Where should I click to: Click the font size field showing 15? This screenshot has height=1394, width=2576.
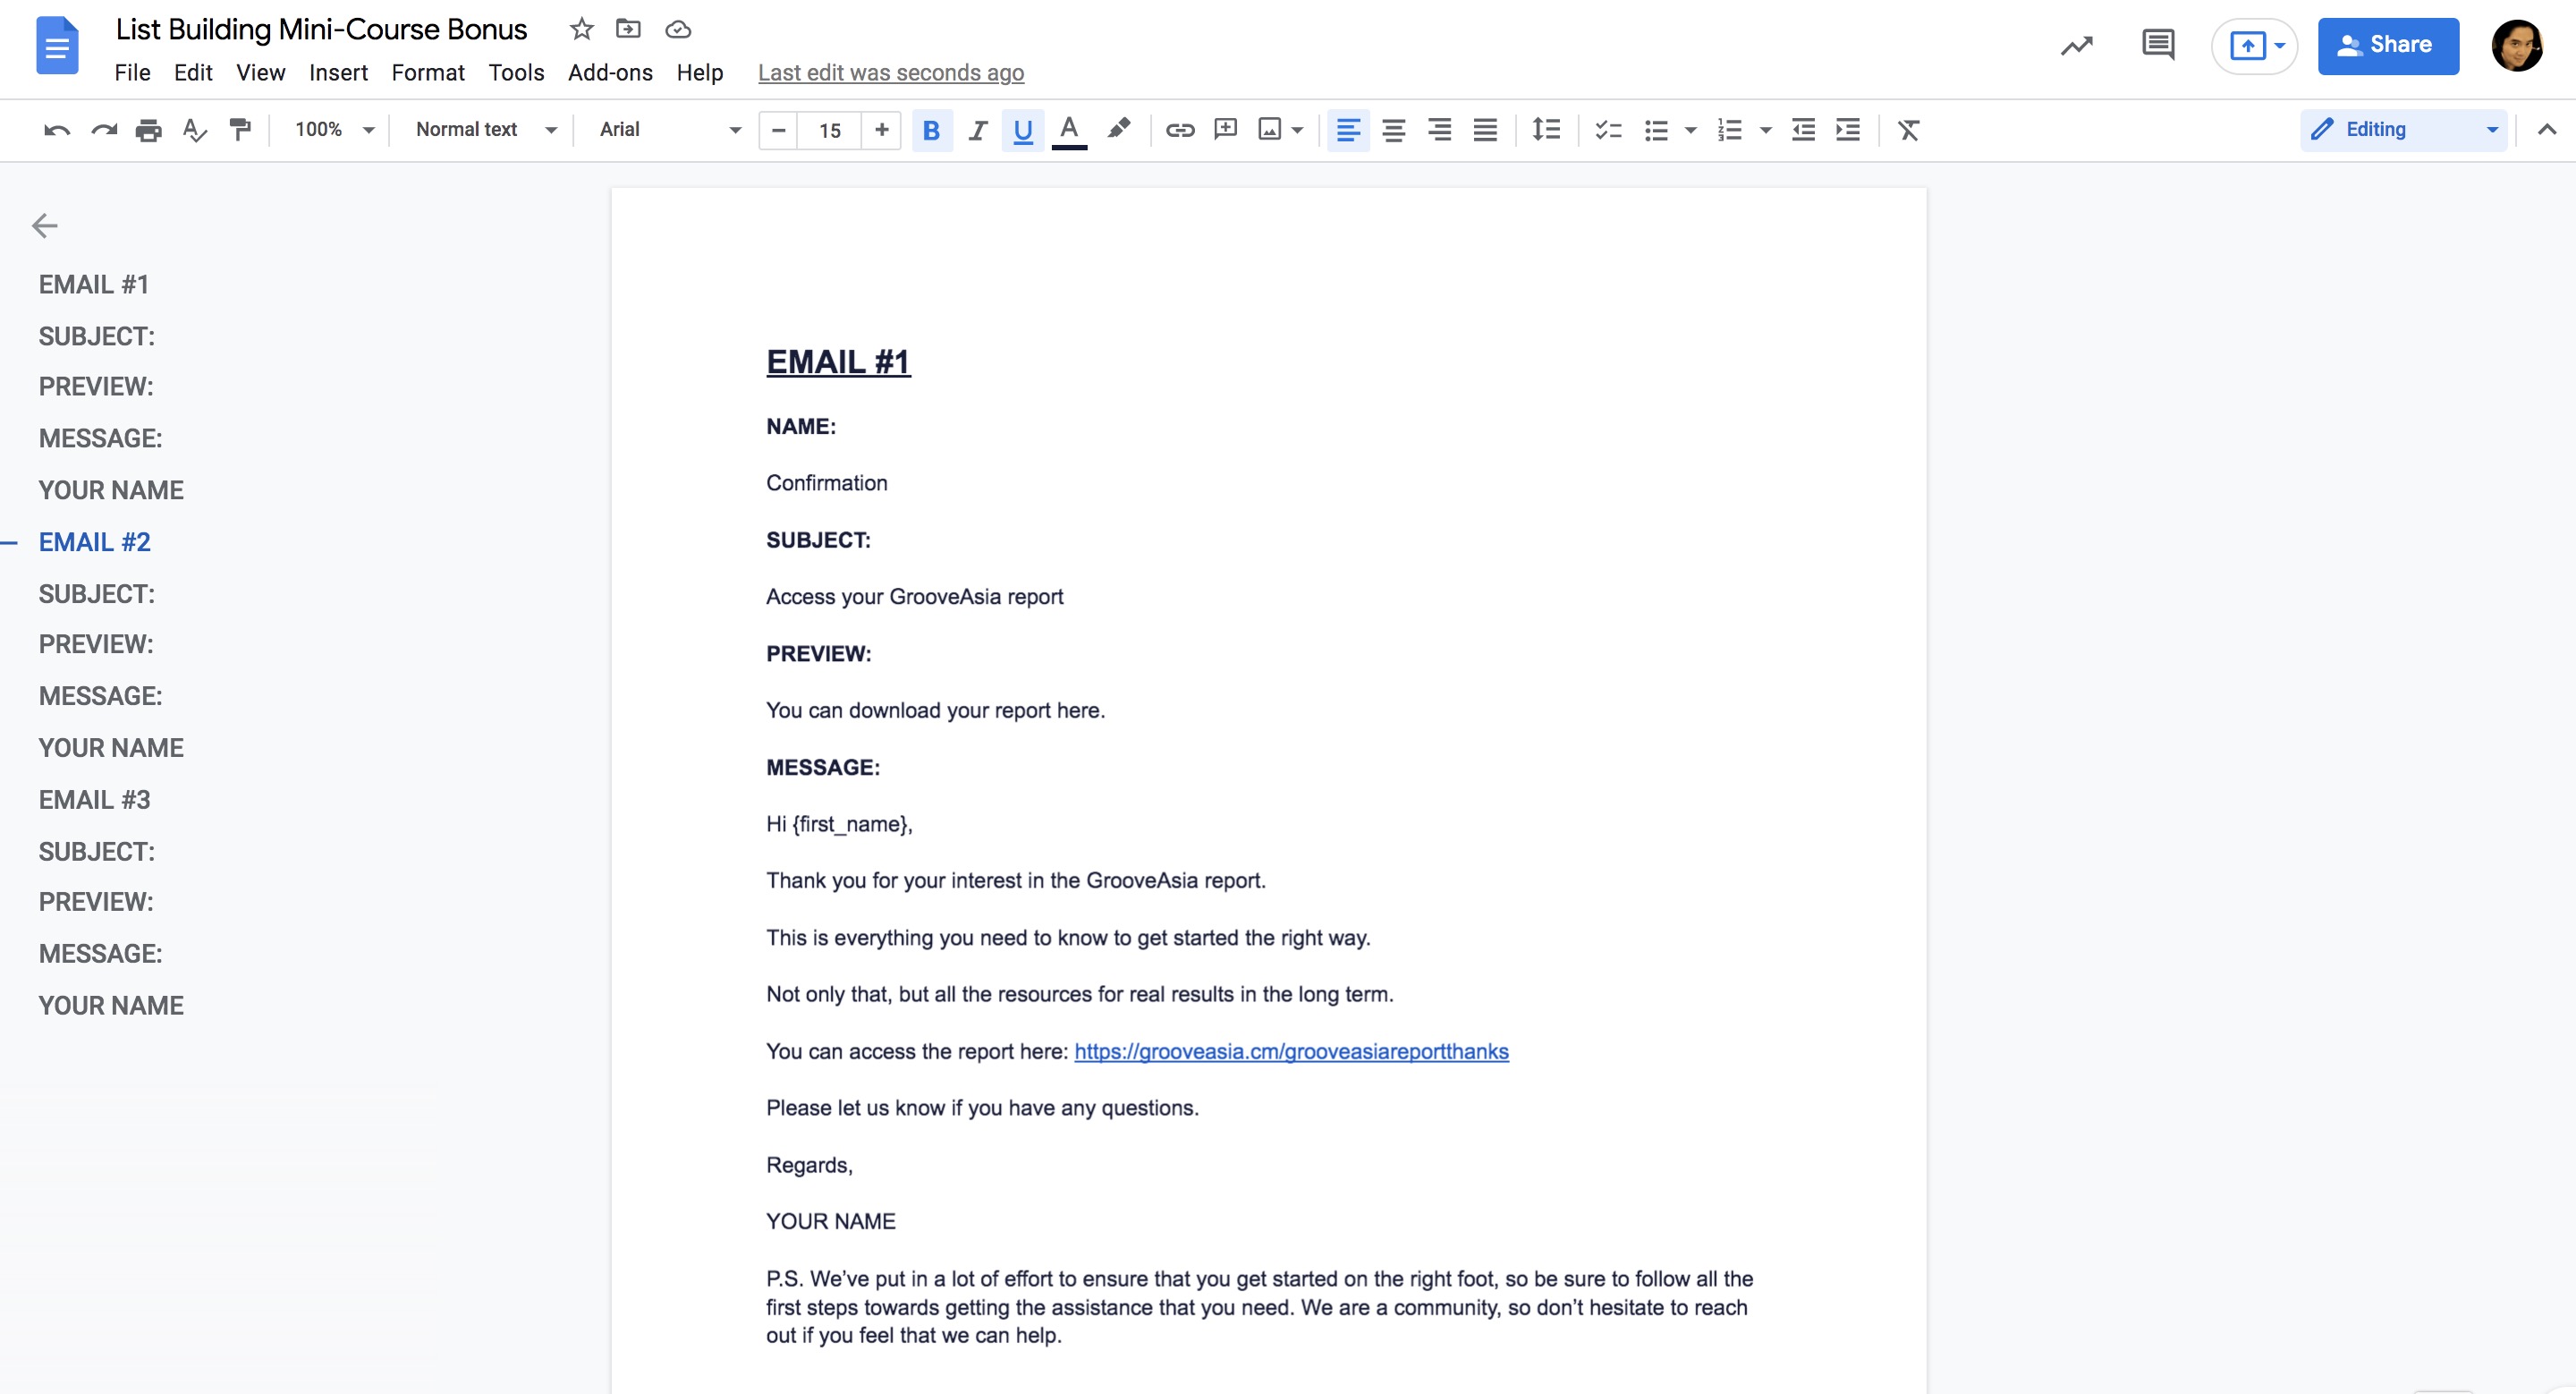pos(829,131)
